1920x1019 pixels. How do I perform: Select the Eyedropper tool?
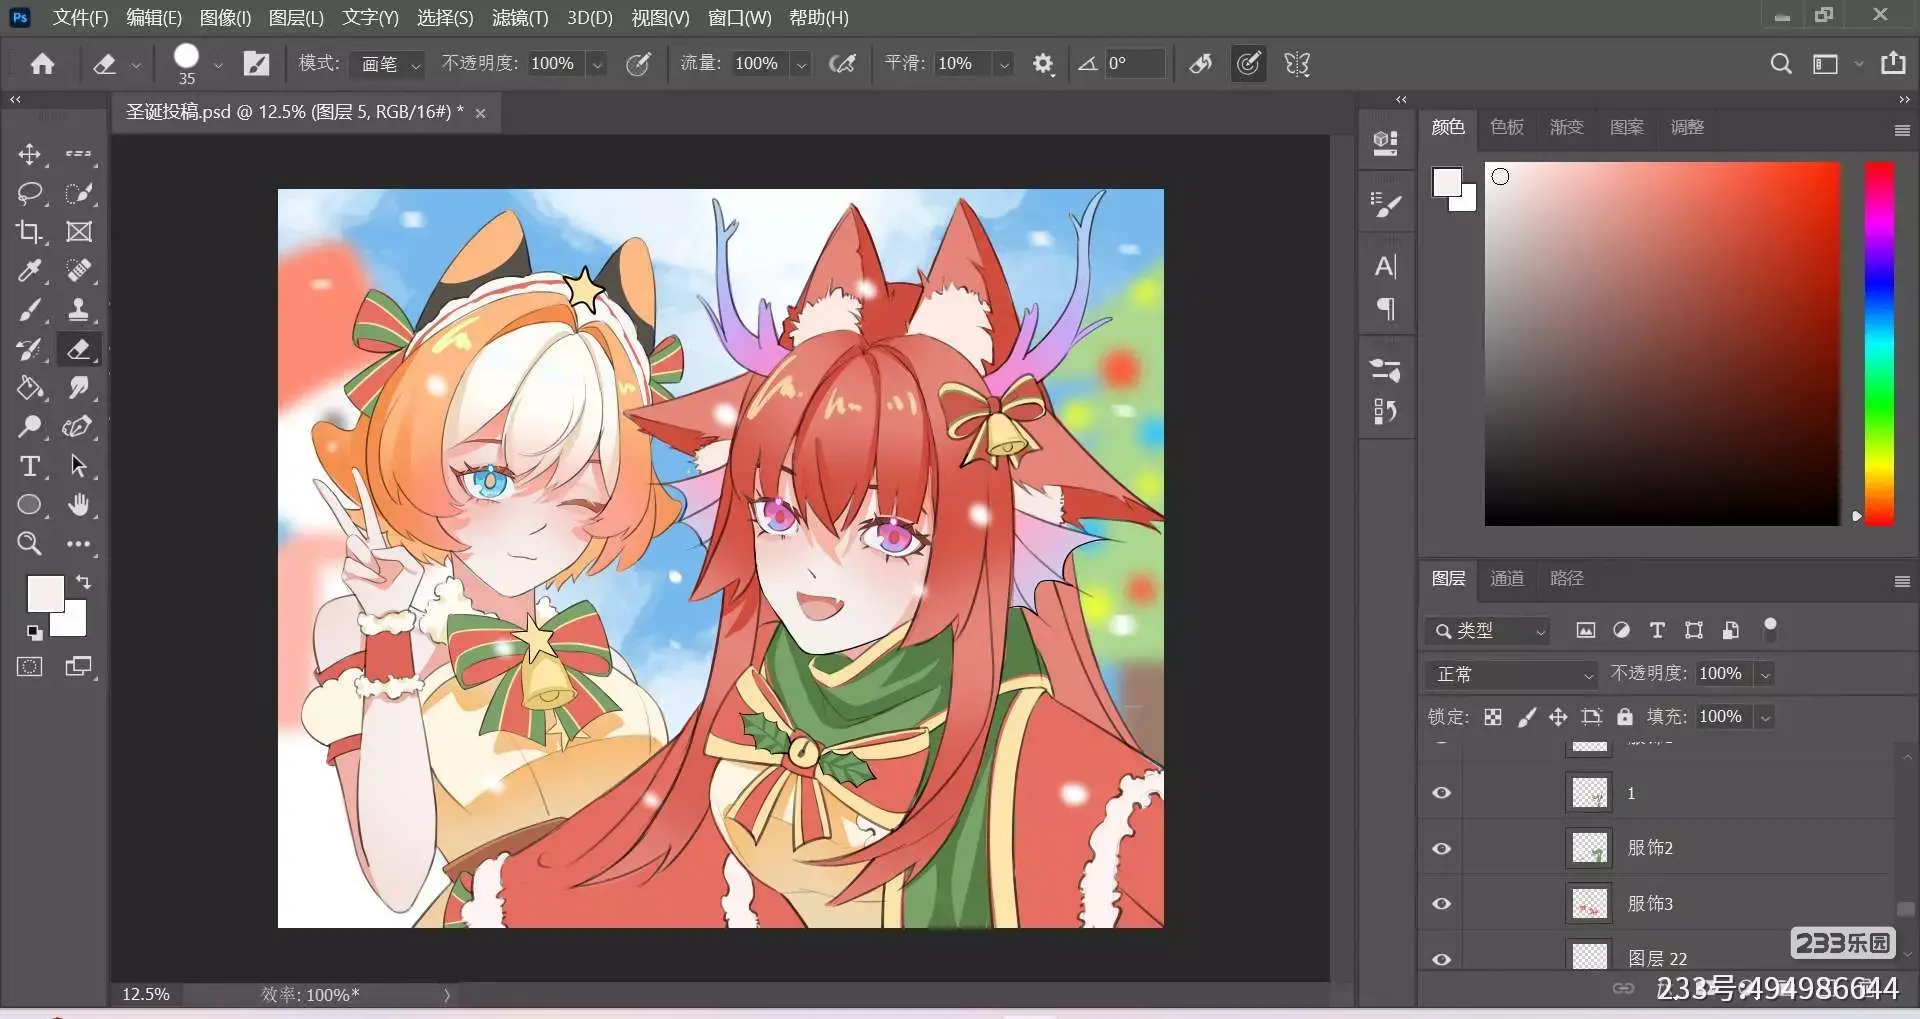coord(29,271)
